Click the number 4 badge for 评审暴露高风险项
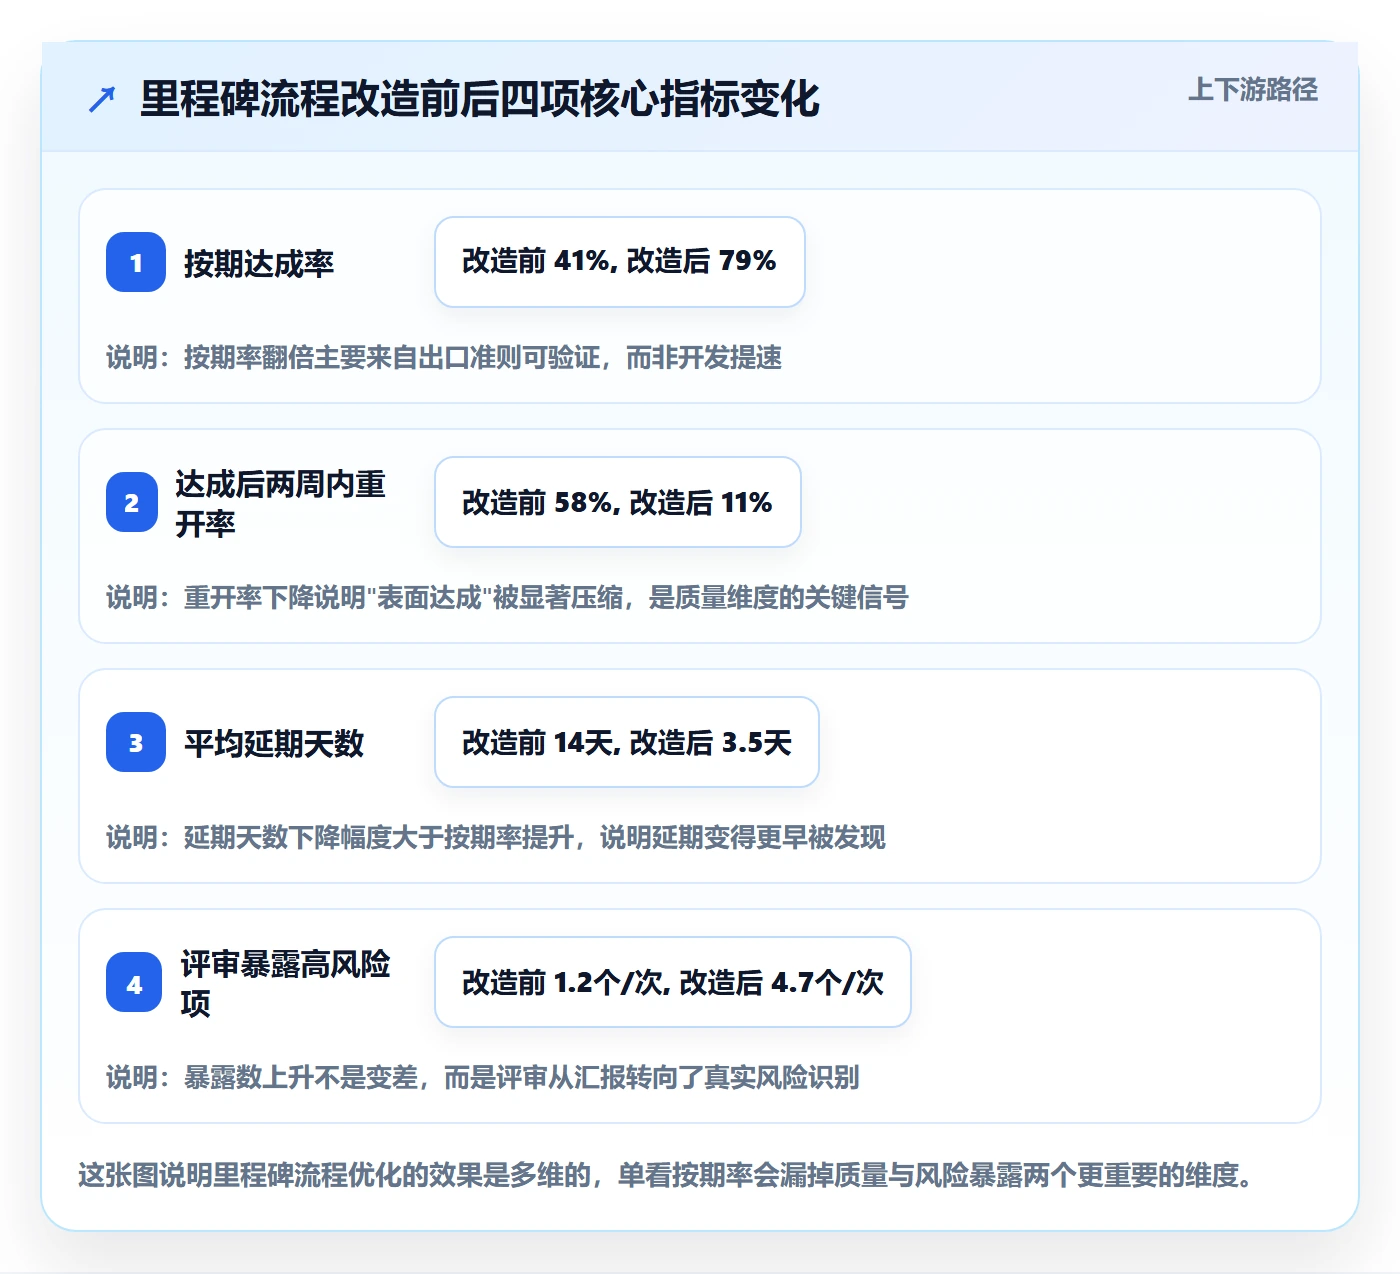This screenshot has height=1274, width=1400. [x=134, y=982]
